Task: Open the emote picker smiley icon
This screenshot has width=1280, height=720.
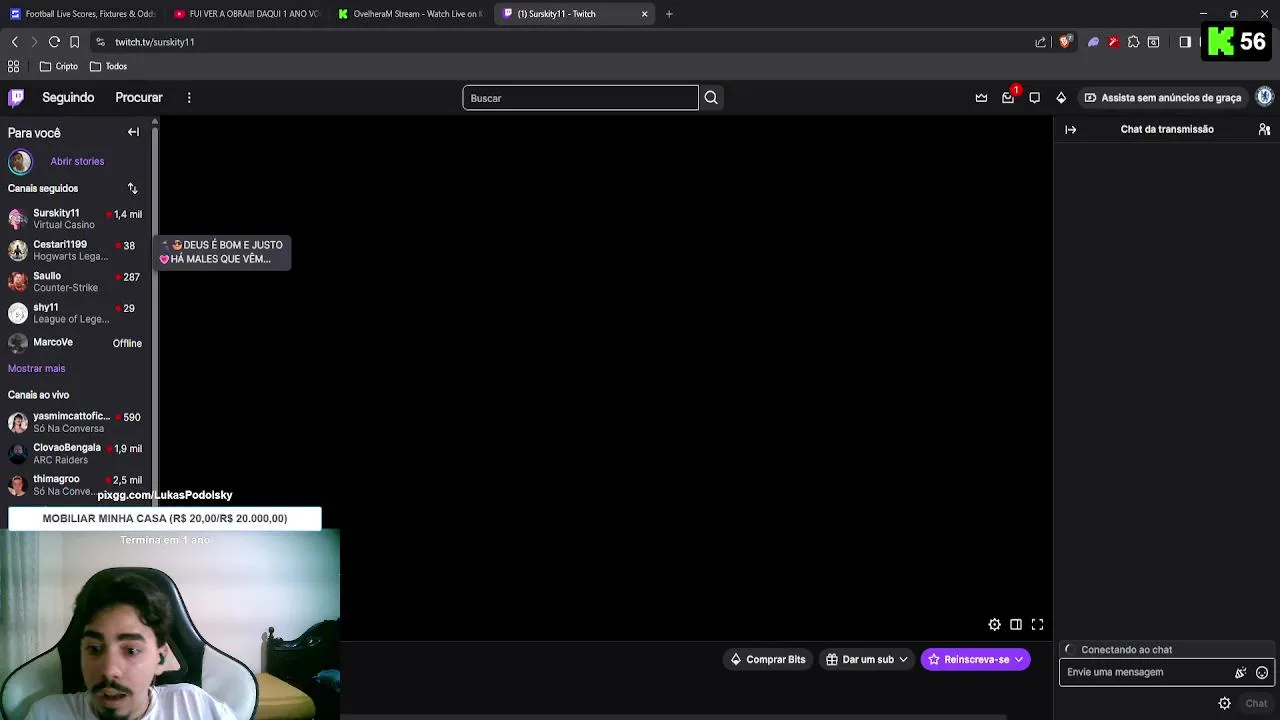Action: click(x=1262, y=673)
